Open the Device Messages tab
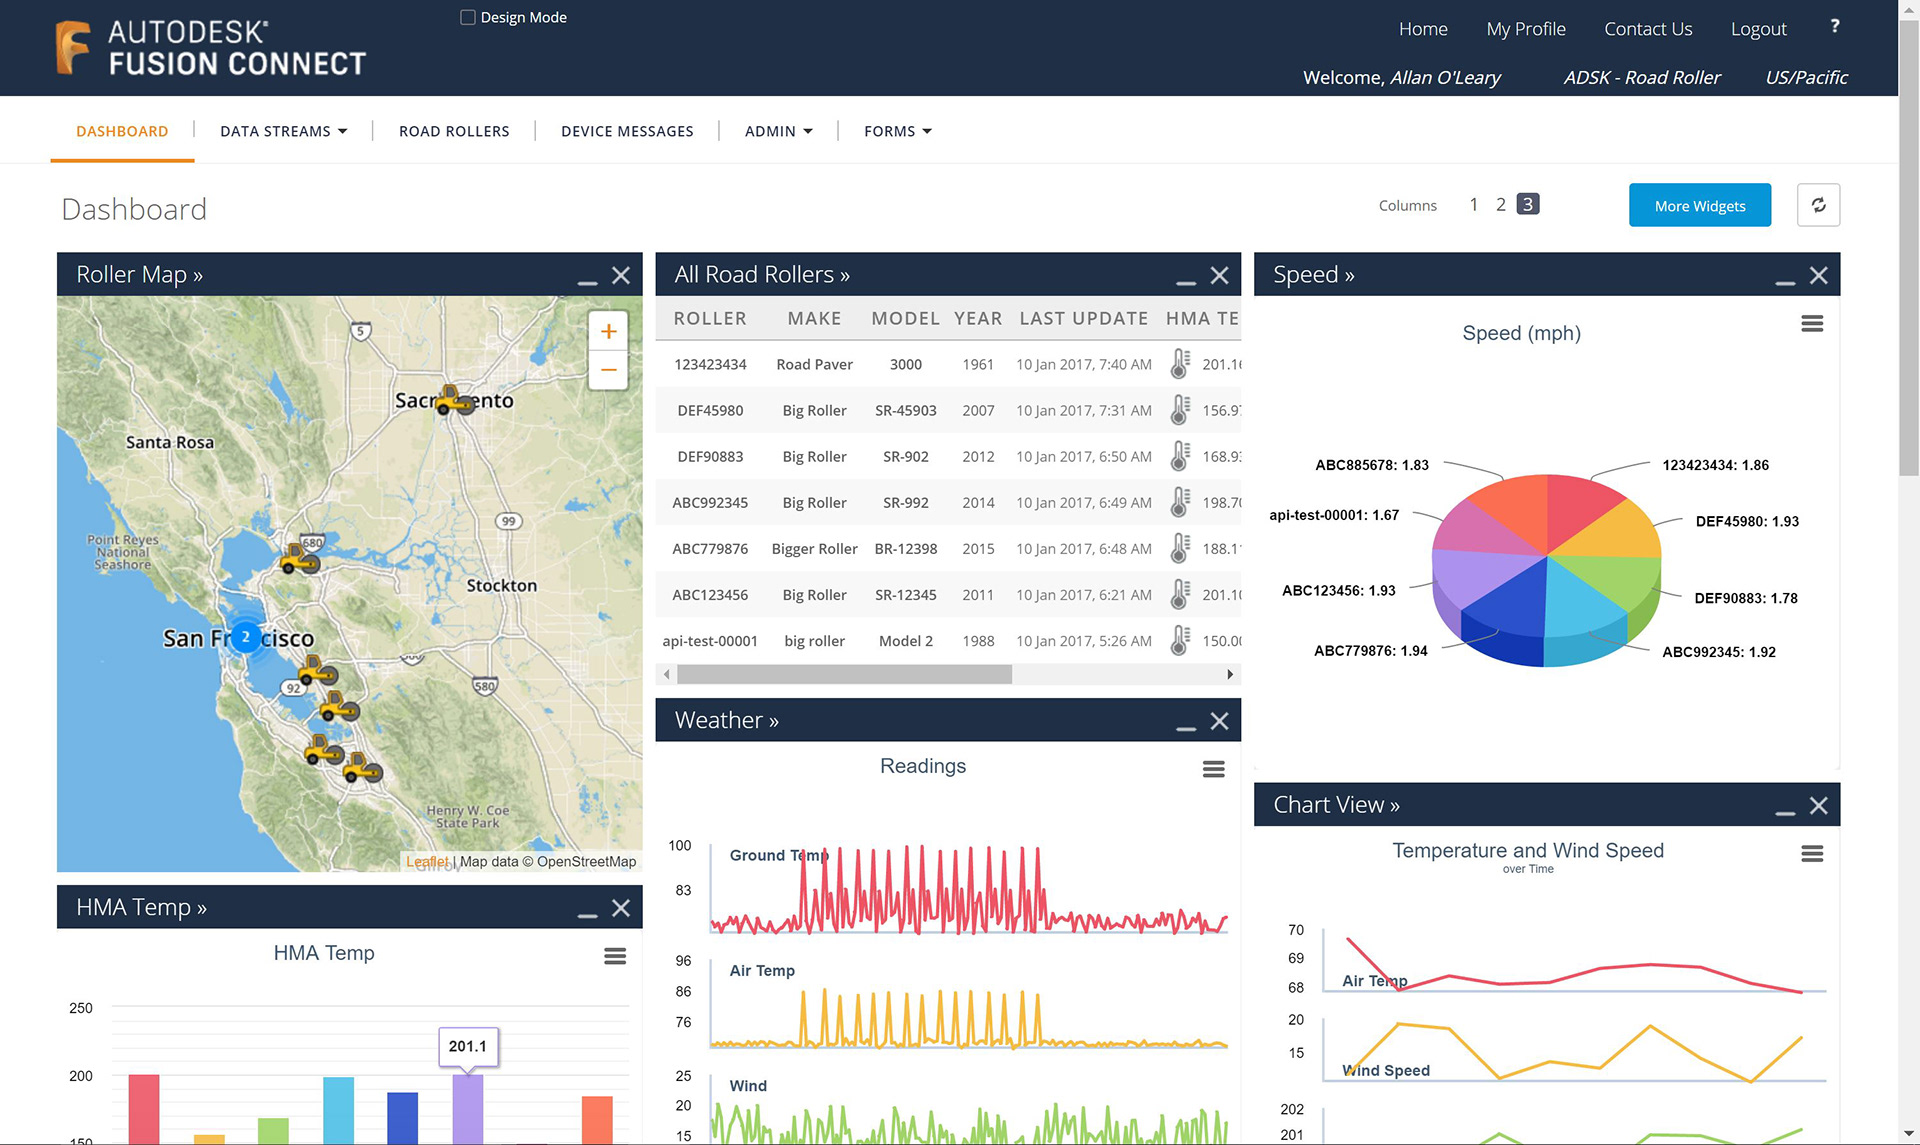Image resolution: width=1920 pixels, height=1145 pixels. [627, 131]
